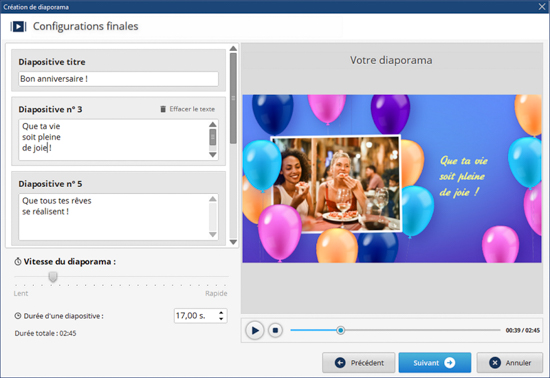Click the playback progress slider handle

[340, 330]
